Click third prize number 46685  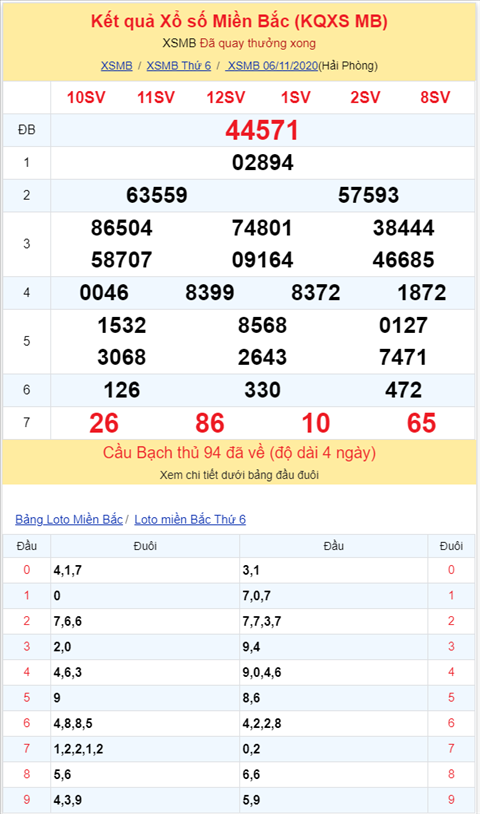pyautogui.click(x=403, y=260)
